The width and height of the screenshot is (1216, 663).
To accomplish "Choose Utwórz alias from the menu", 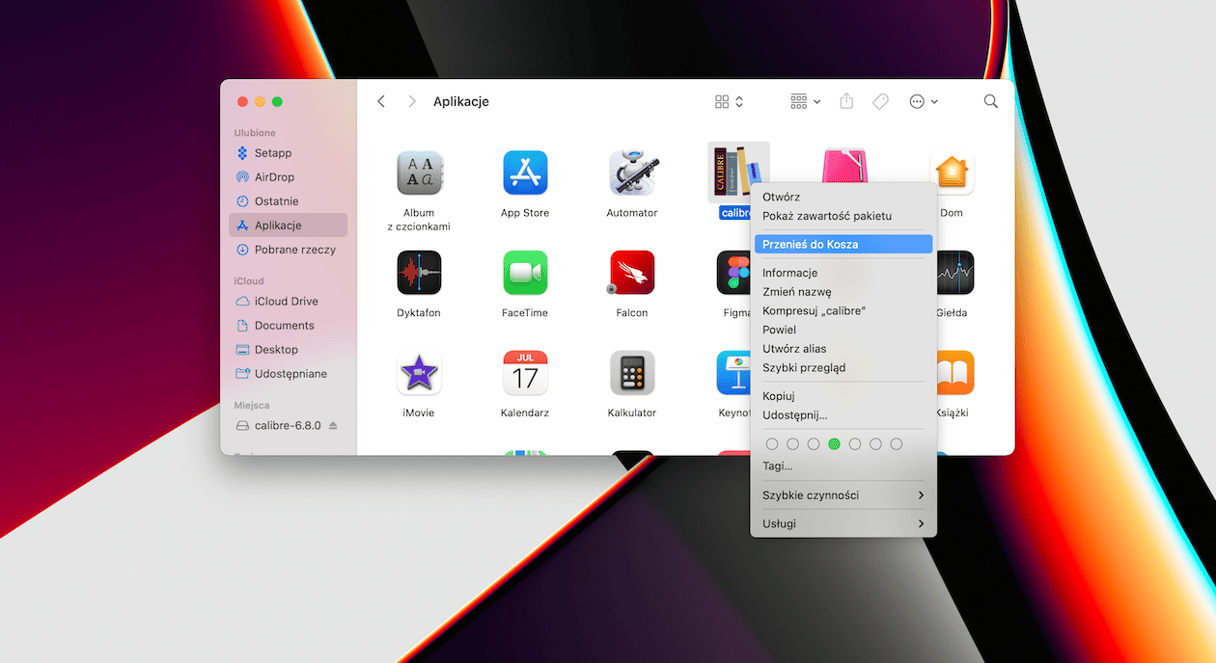I will [844, 349].
